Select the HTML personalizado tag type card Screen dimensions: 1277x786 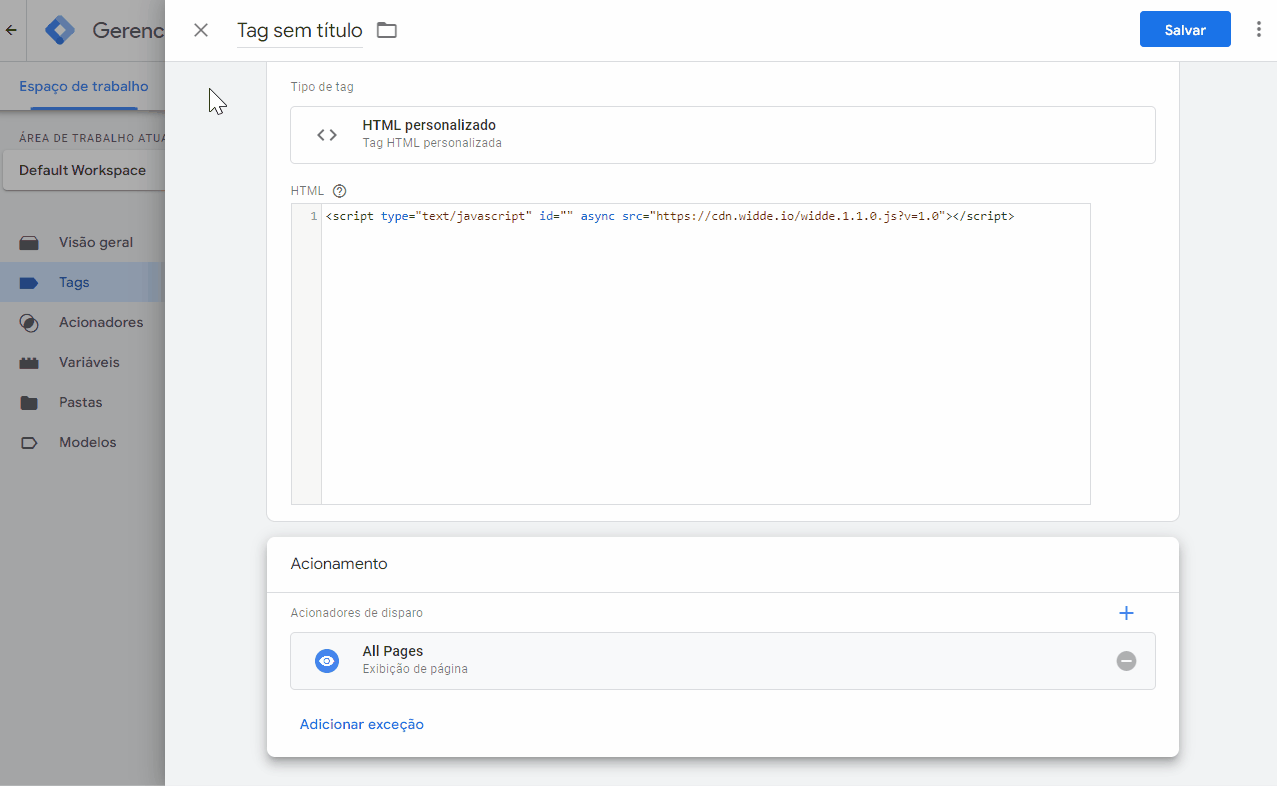pos(722,135)
